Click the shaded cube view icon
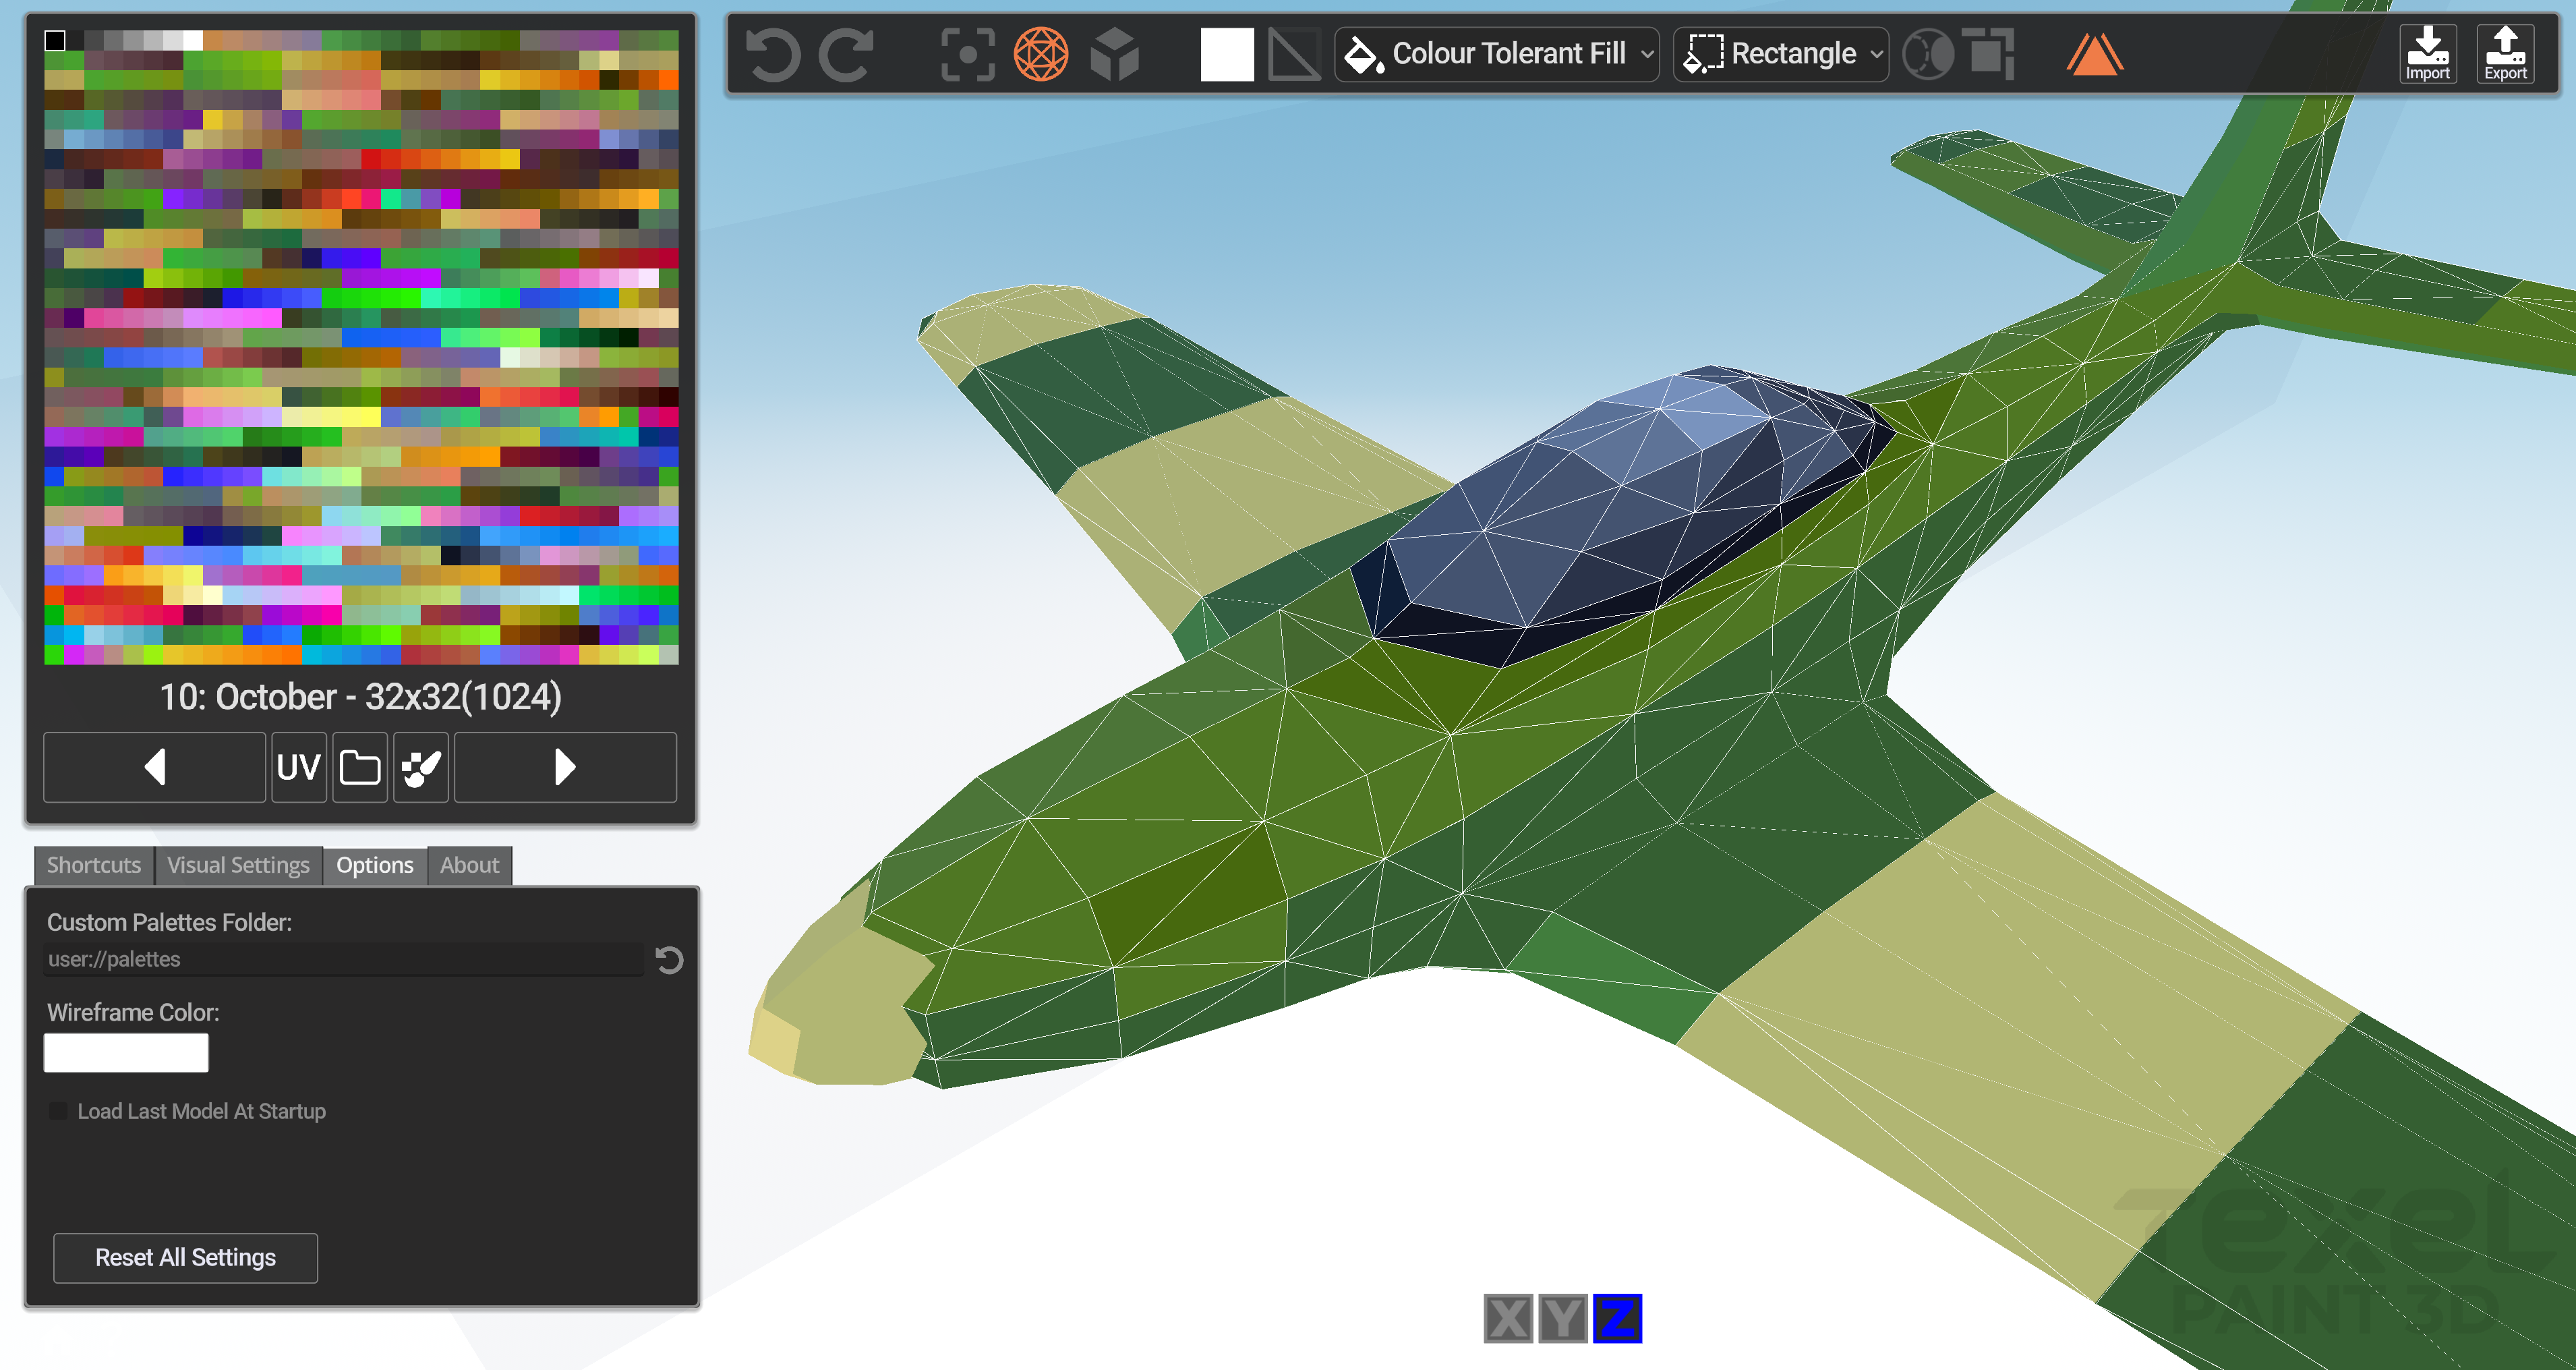The height and width of the screenshot is (1370, 2576). (x=1114, y=54)
